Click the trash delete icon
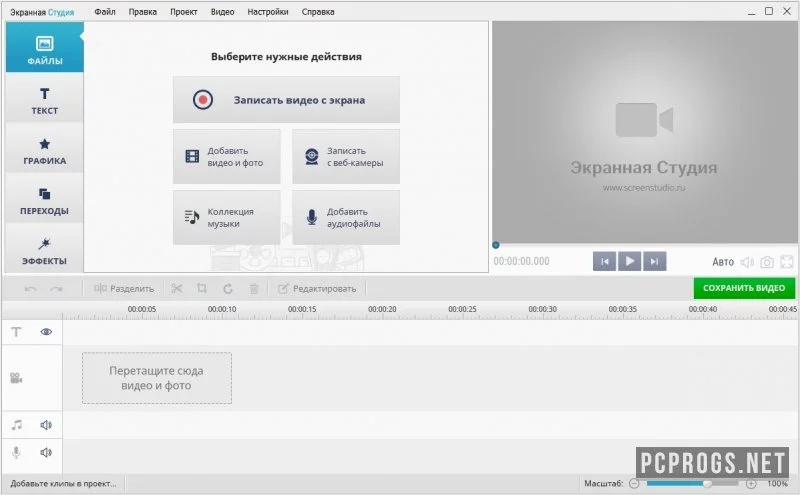The width and height of the screenshot is (800, 495). tap(254, 289)
